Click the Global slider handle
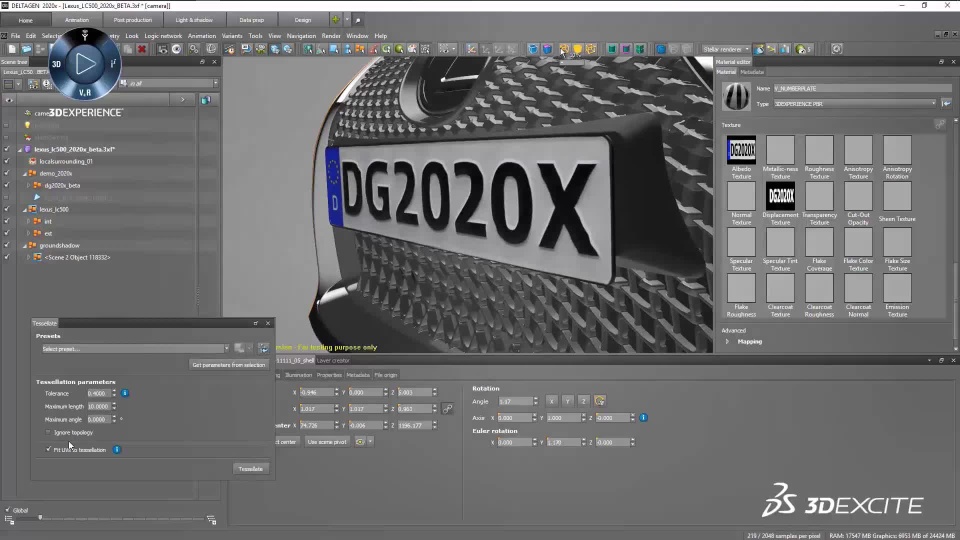 (x=40, y=518)
